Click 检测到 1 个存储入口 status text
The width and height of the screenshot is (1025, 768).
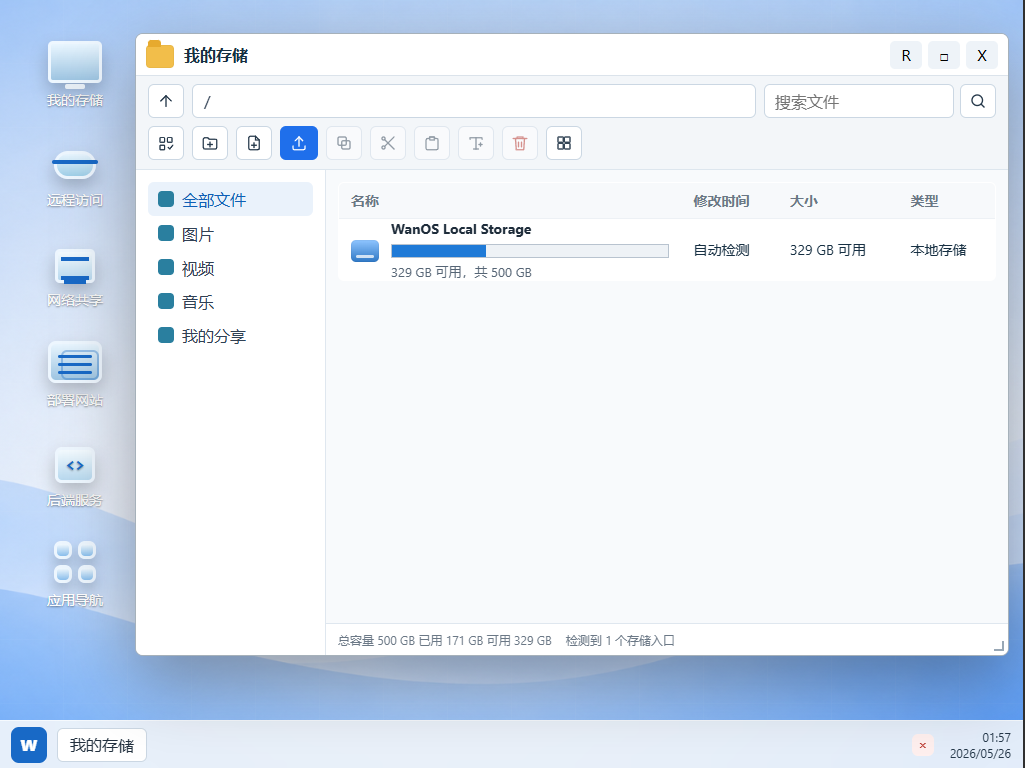620,641
